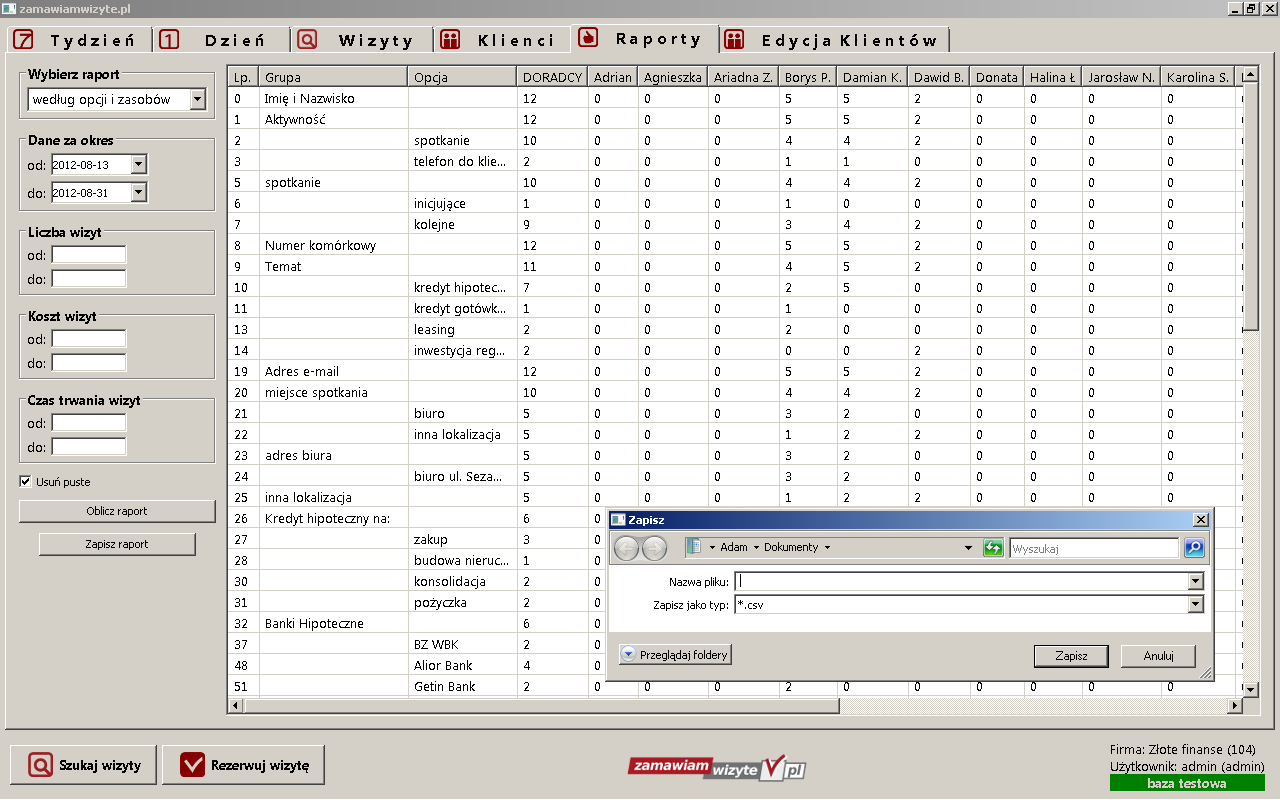Click Czas trwania wizyt 'do' field
This screenshot has height=800, width=1280.
[x=89, y=446]
